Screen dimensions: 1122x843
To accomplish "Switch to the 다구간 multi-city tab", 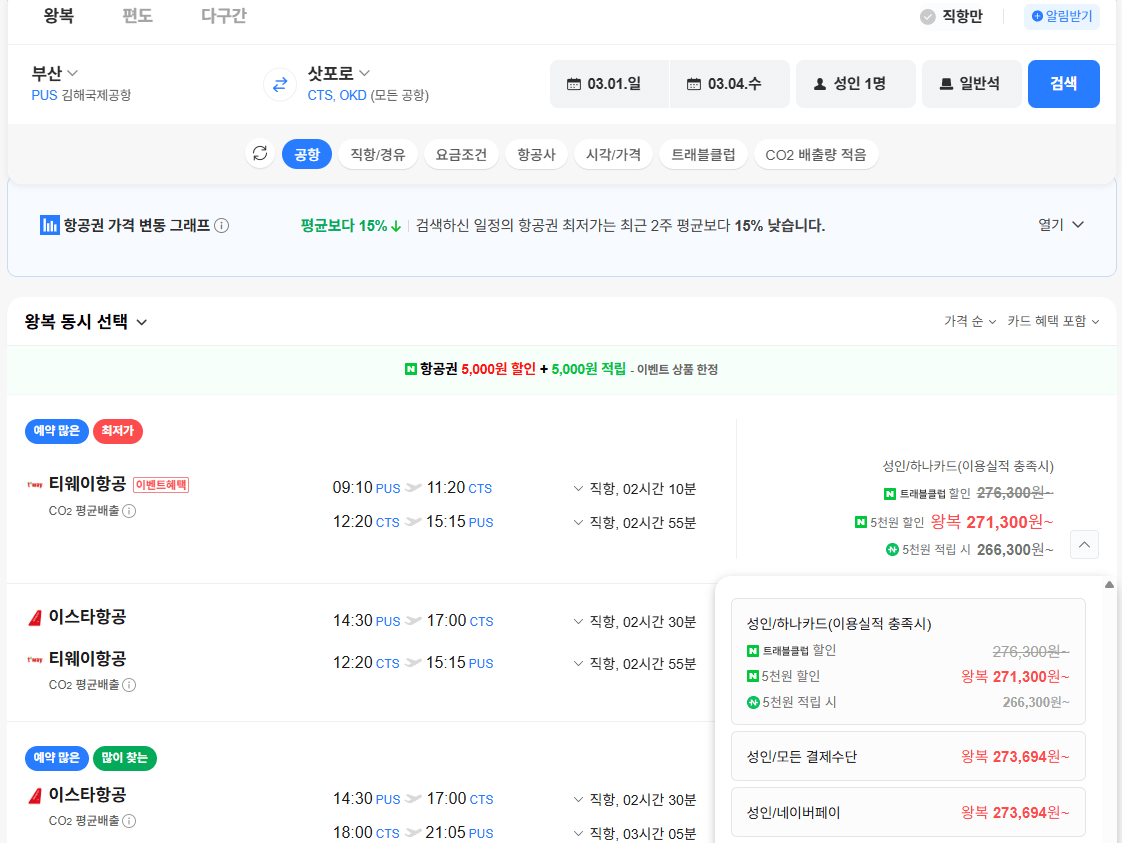I will click(x=223, y=16).
